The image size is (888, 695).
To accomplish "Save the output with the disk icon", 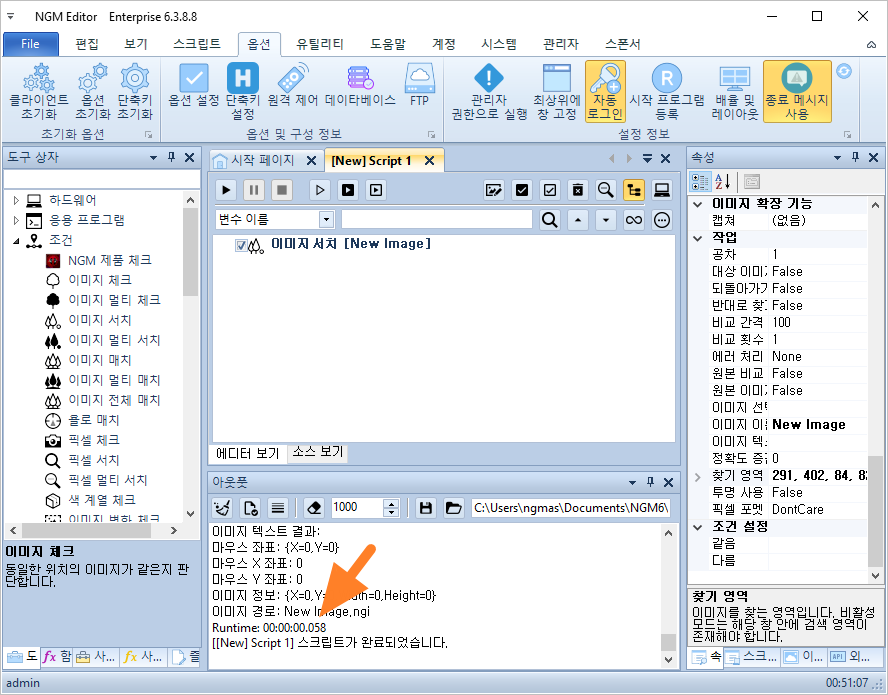I will (426, 508).
